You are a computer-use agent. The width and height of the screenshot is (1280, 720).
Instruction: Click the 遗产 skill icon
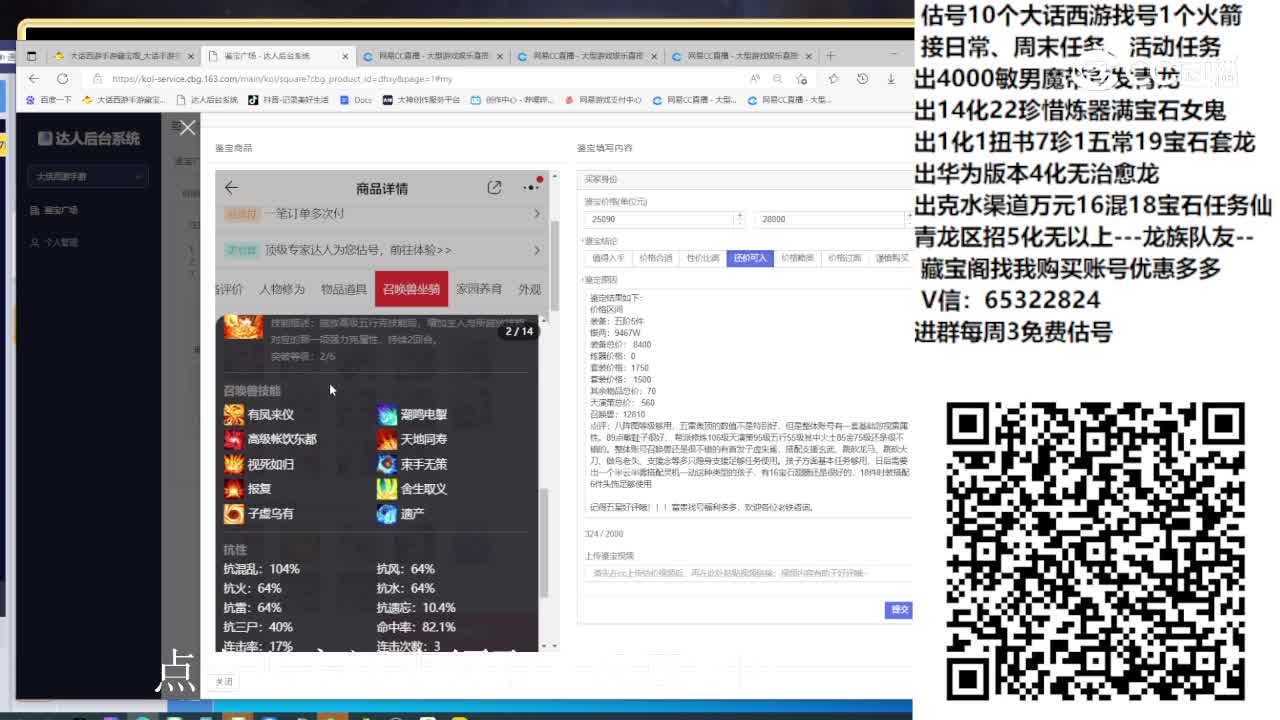[387, 513]
